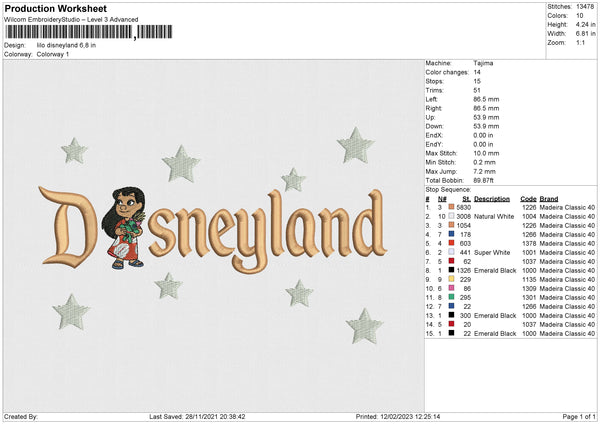Viewport: 600px width, 424px height.
Task: Click the barcode under the worksheet title
Action: 89,32
